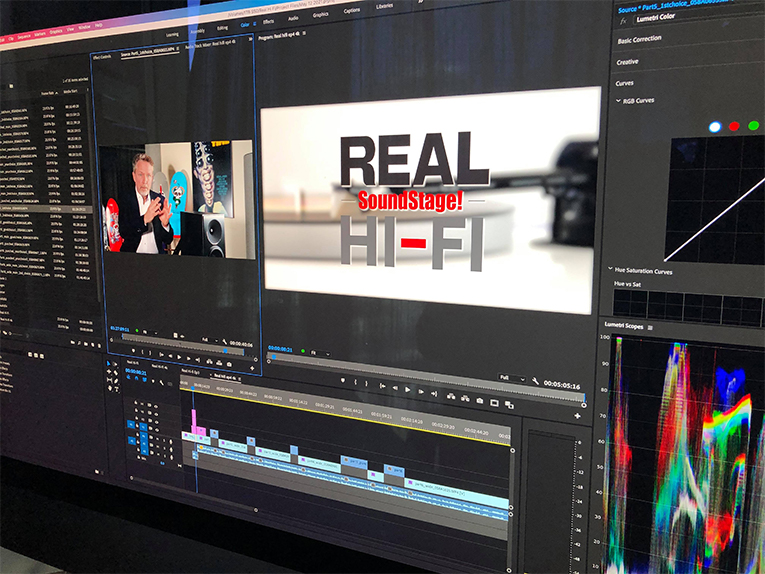The width and height of the screenshot is (765, 574).
Task: Select the Selection tool arrow
Action: coord(108,363)
